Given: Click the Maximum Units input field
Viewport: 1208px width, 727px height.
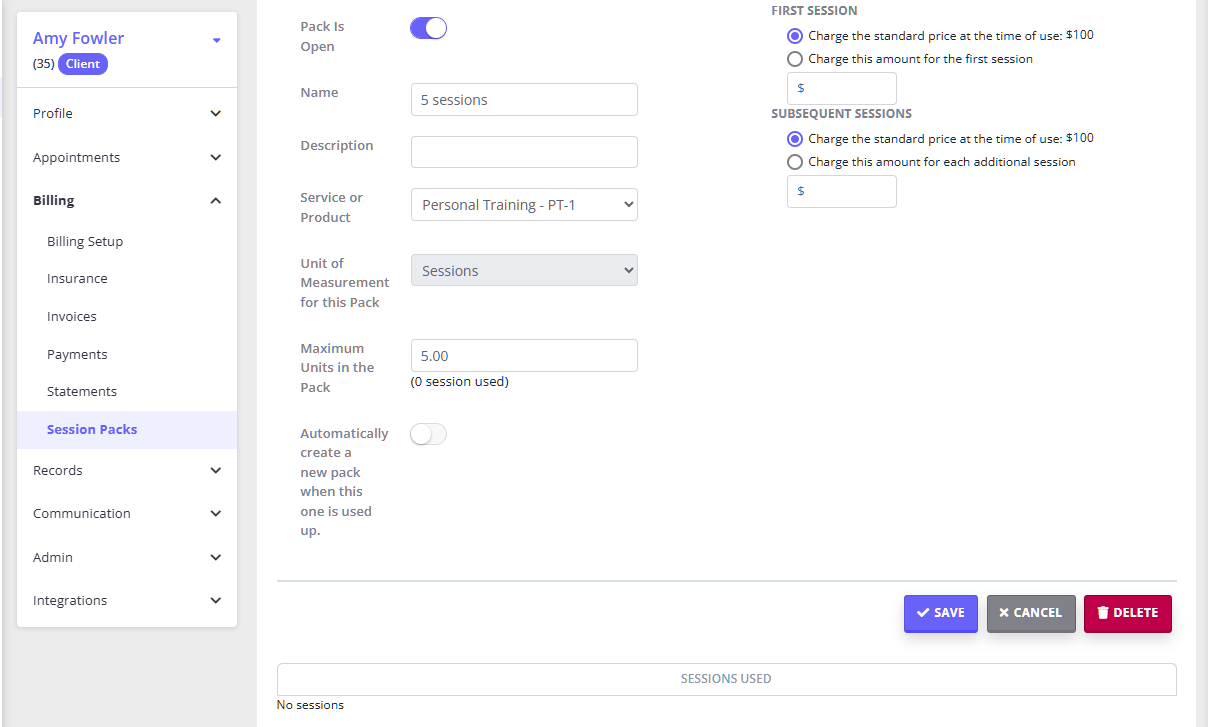Looking at the screenshot, I should [524, 356].
